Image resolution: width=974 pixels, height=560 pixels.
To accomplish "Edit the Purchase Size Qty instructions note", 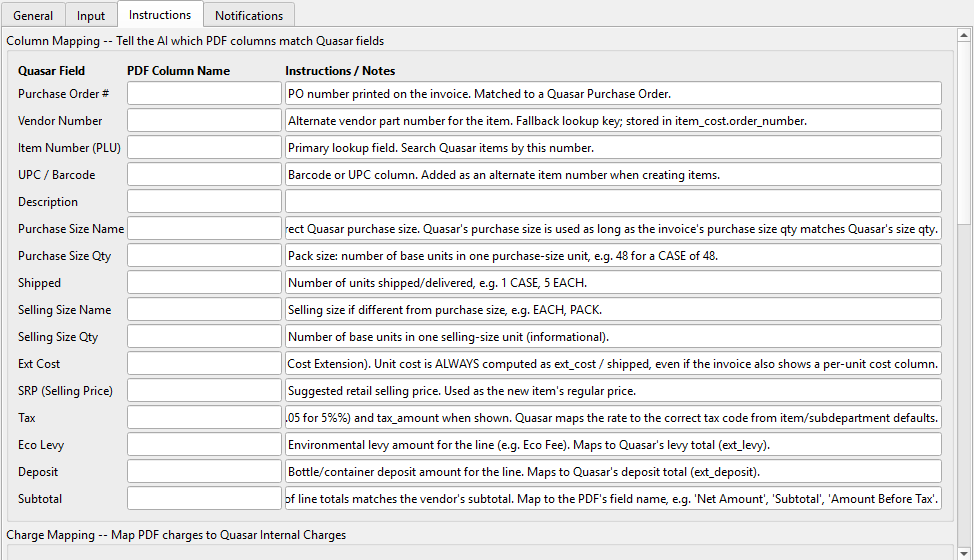I will (613, 256).
